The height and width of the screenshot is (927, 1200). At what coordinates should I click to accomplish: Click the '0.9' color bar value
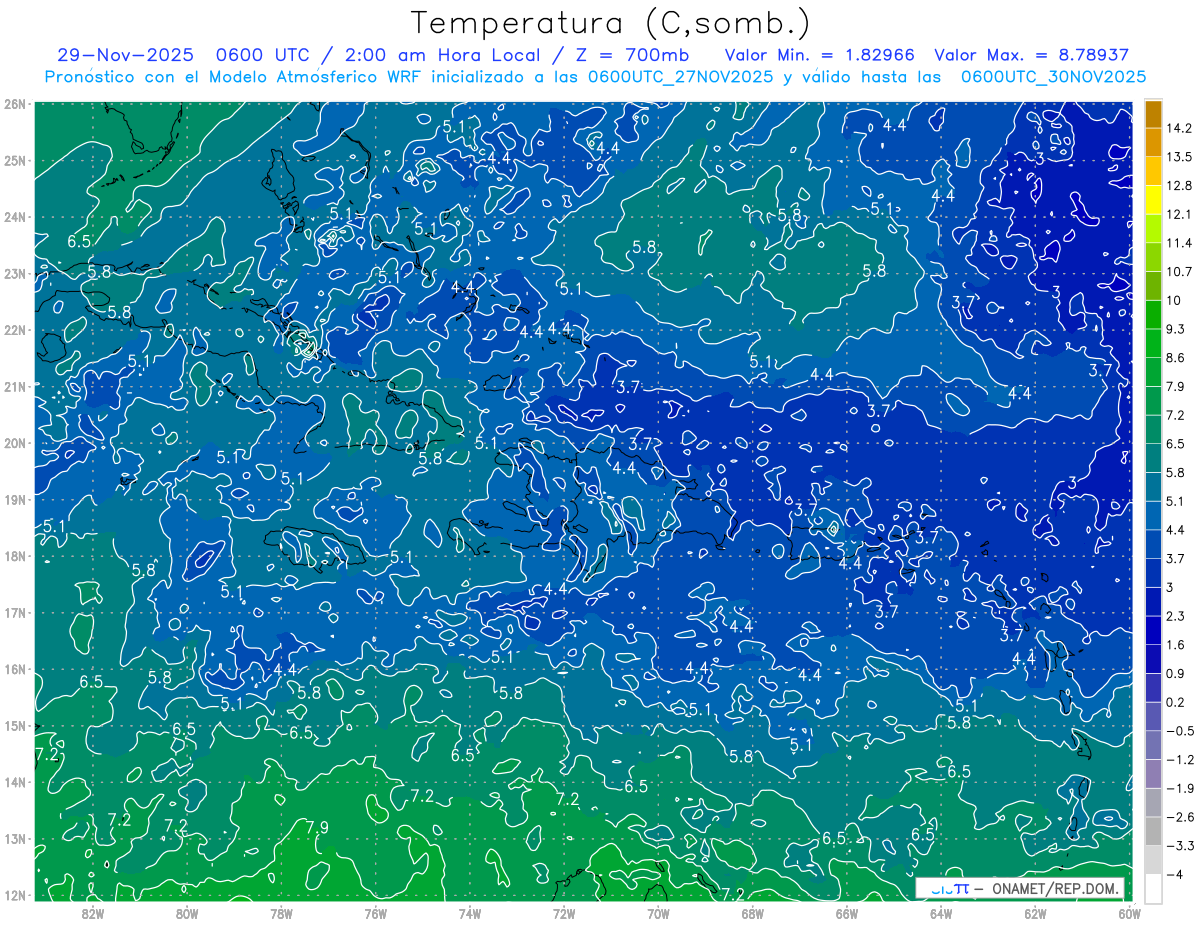(1177, 674)
